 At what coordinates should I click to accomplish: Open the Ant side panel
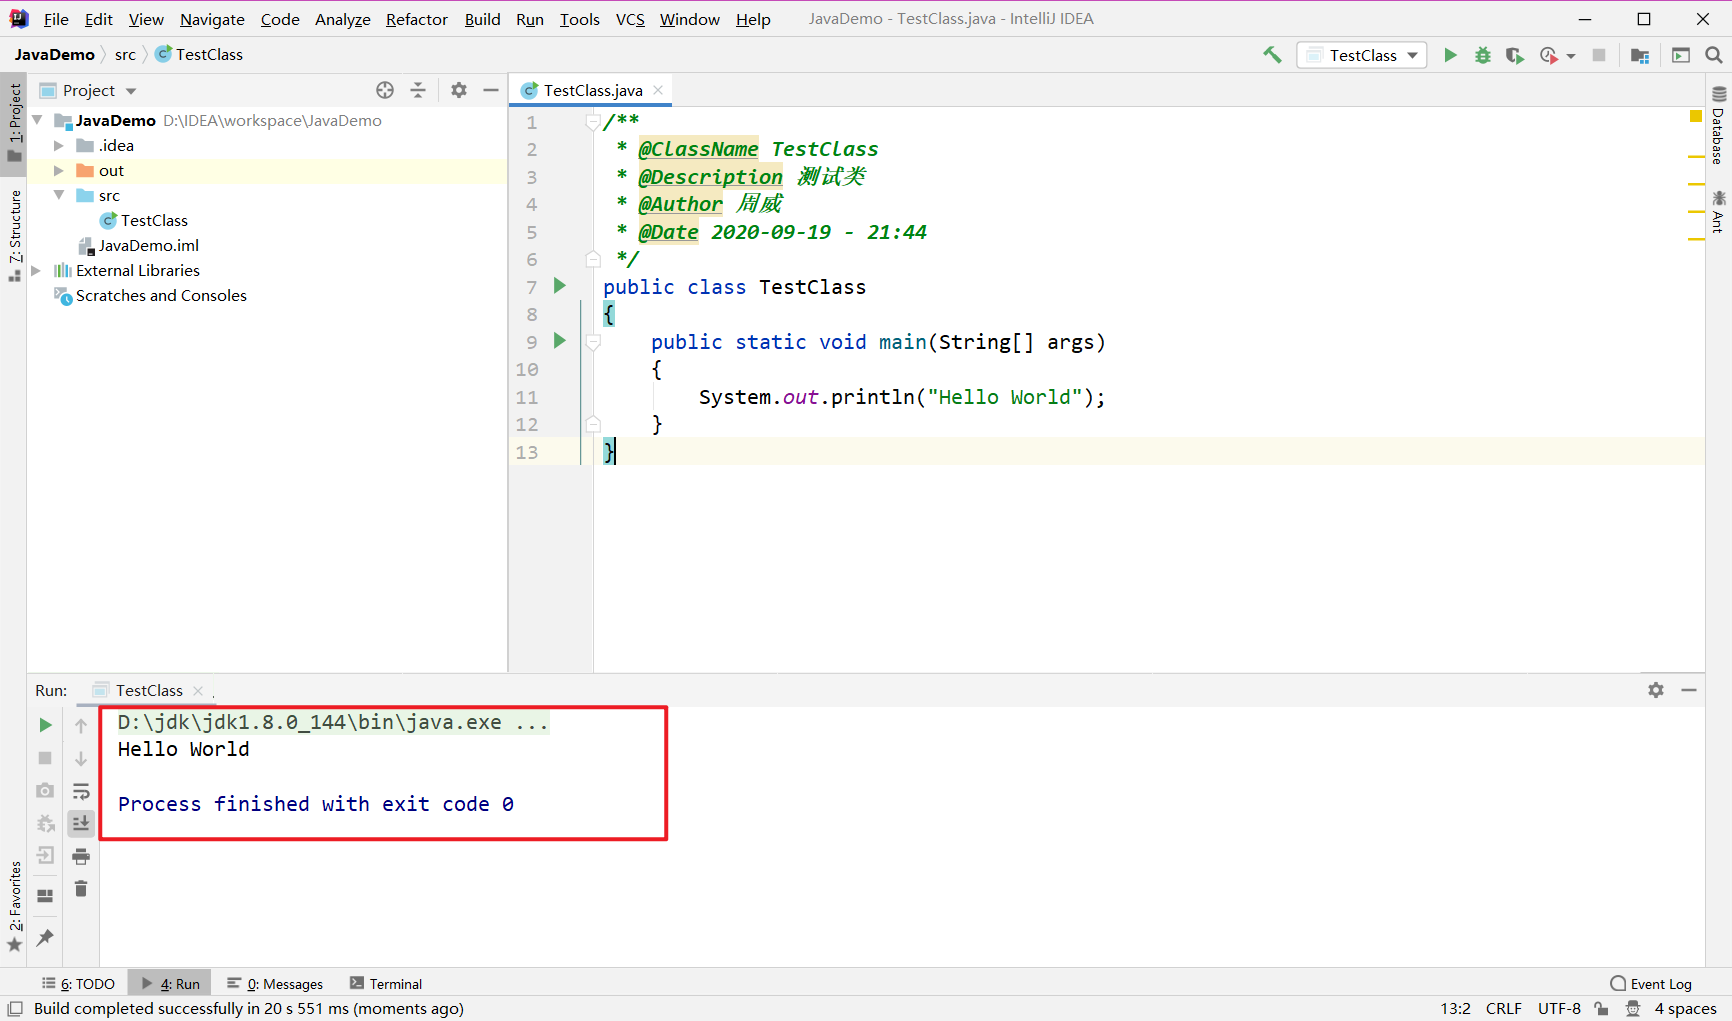pos(1718,211)
